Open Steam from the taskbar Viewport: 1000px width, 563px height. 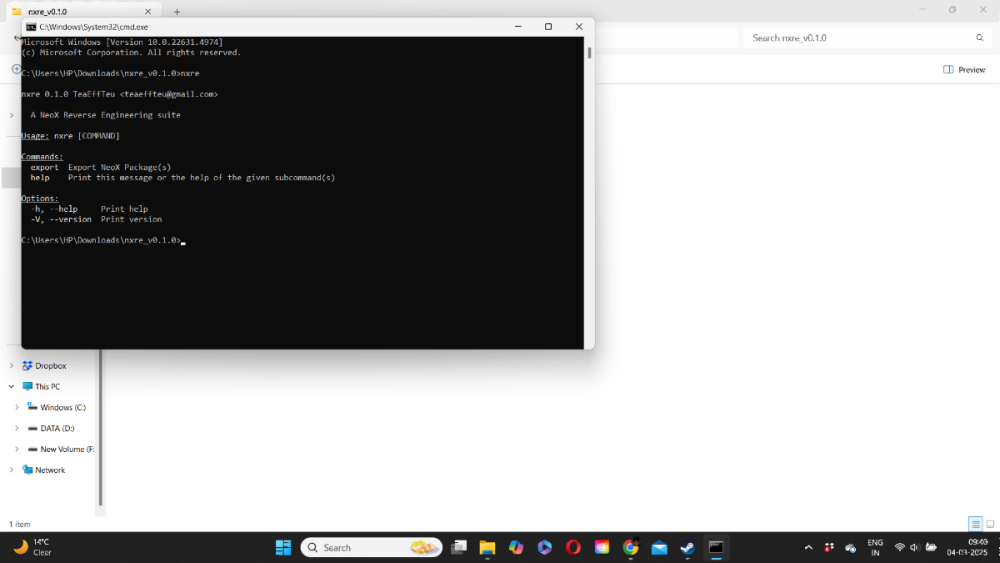687,547
